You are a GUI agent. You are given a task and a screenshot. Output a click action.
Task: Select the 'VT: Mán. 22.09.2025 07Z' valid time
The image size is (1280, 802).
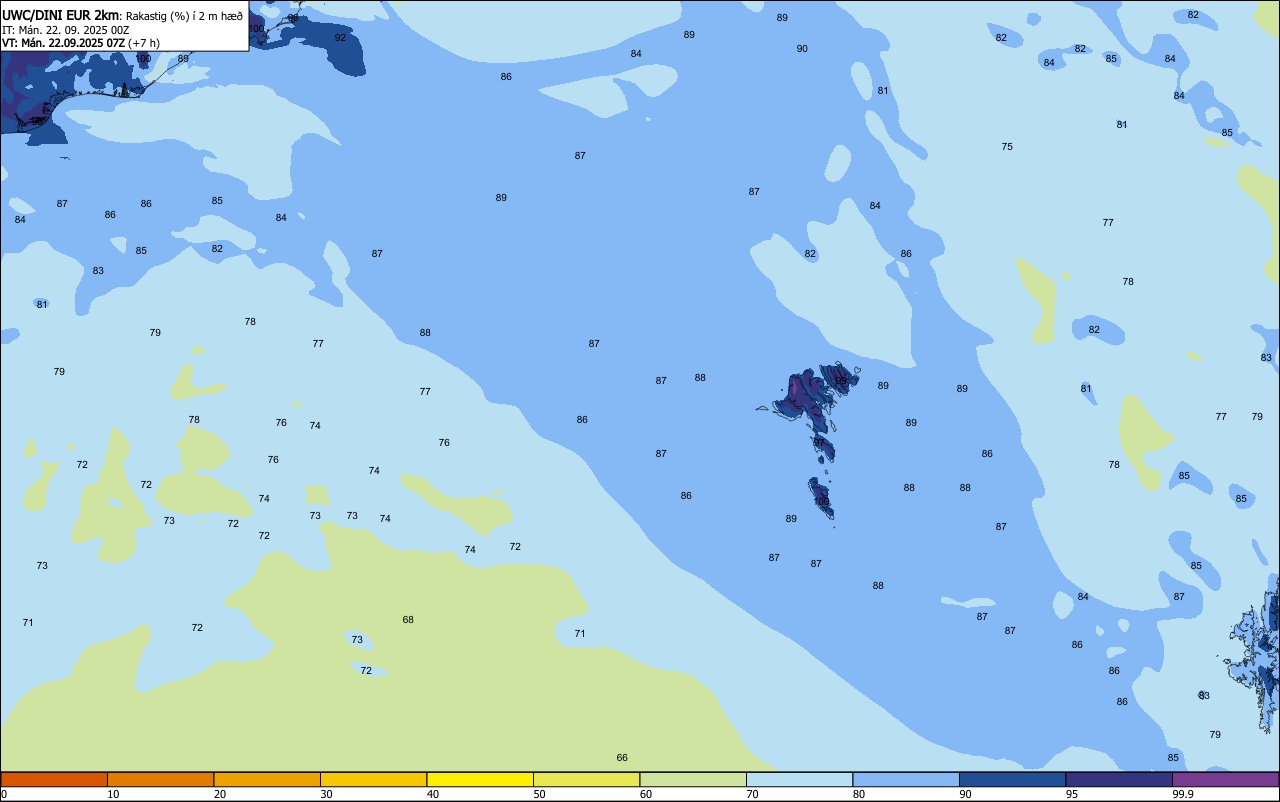63,43
